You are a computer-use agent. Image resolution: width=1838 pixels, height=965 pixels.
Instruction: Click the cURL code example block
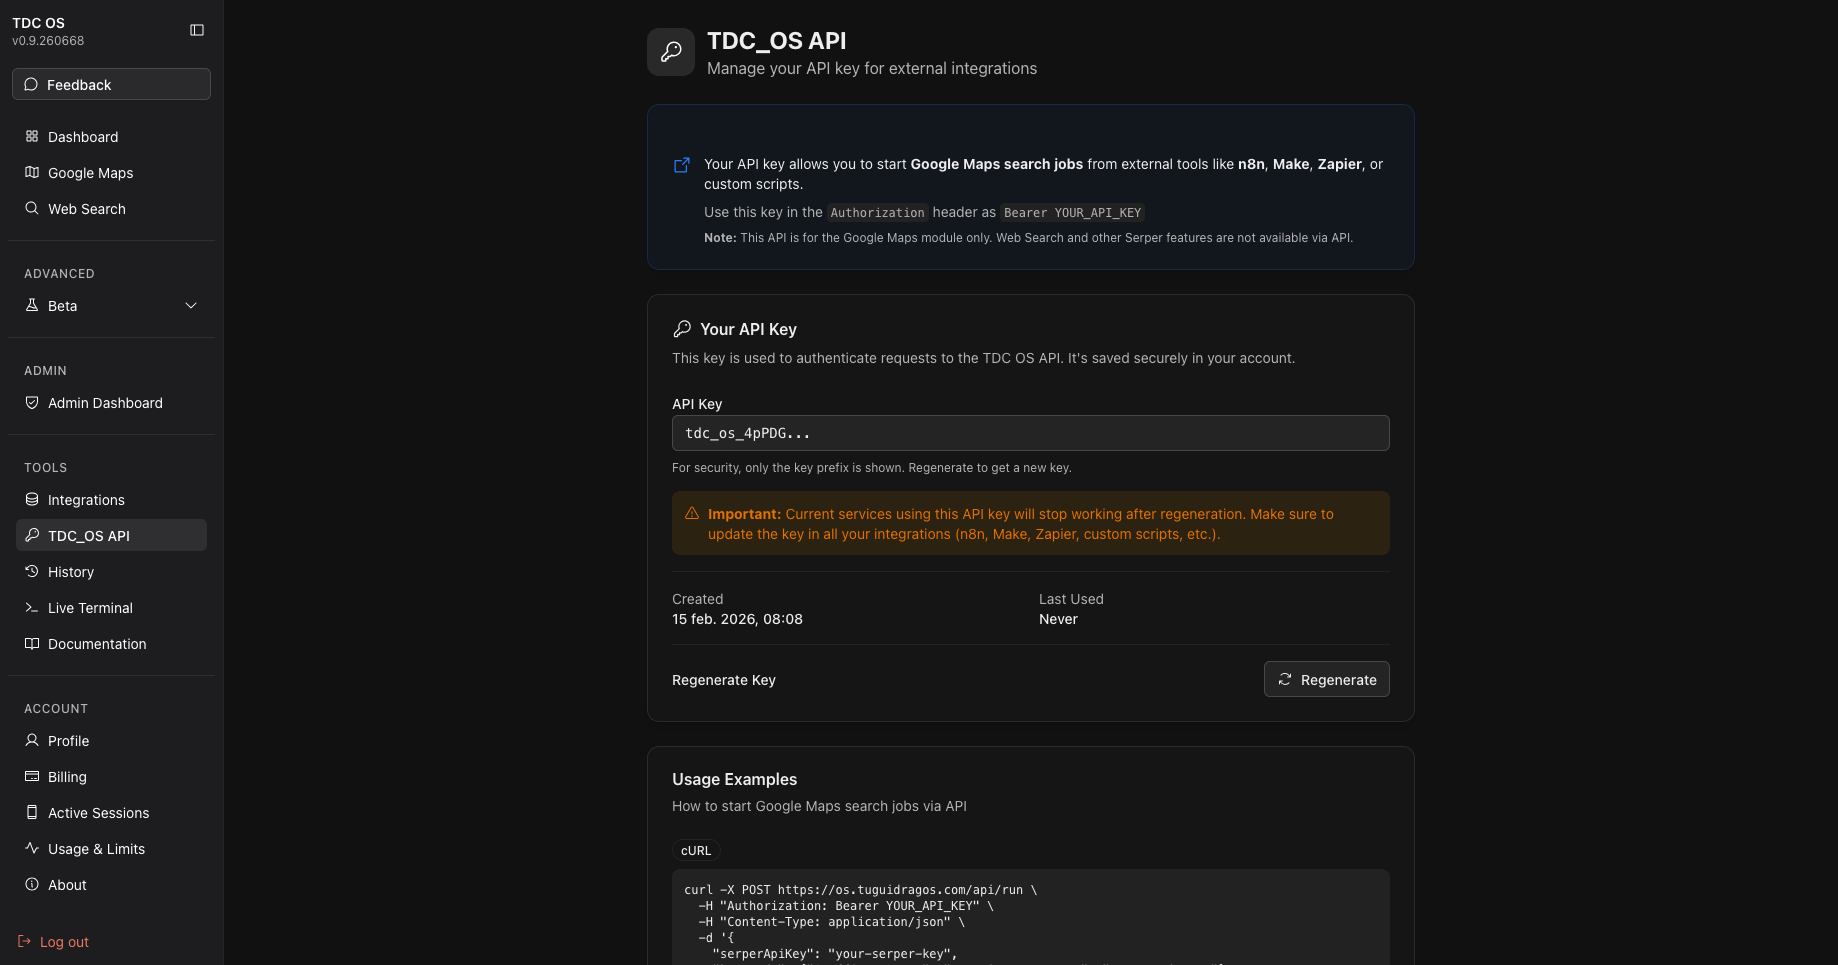tap(1030, 917)
